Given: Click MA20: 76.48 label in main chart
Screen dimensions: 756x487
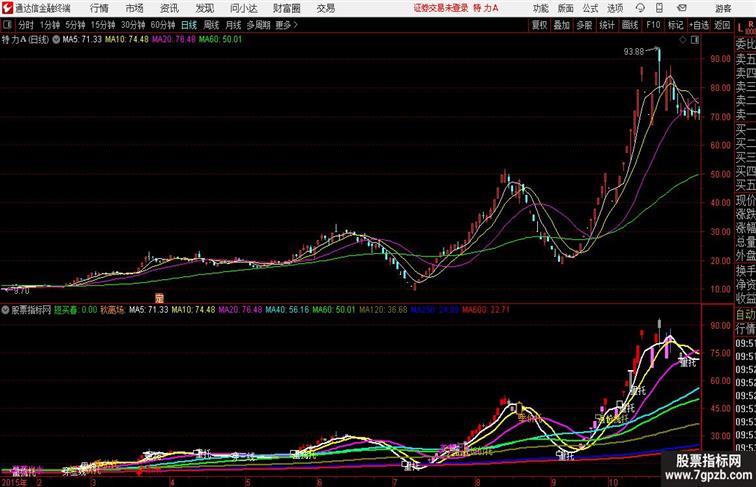Looking at the screenshot, I should coord(174,40).
